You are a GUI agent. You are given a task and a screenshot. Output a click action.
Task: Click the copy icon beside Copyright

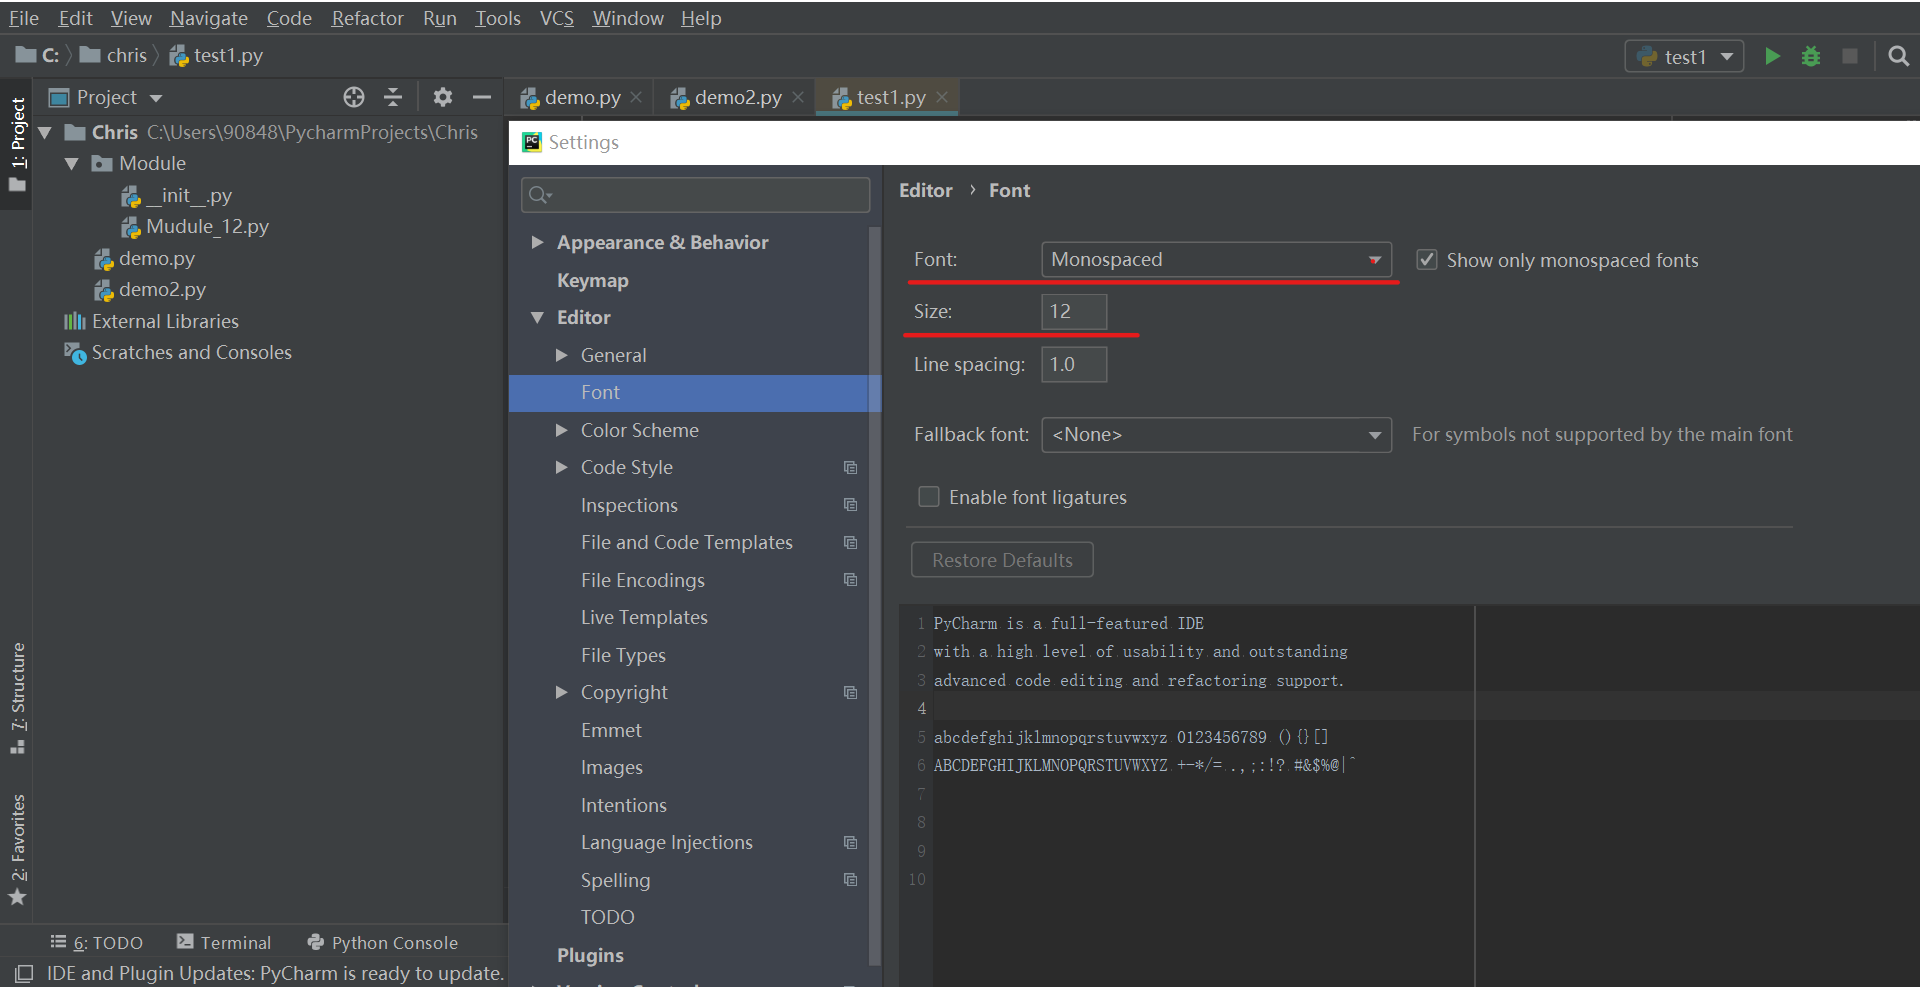point(850,693)
